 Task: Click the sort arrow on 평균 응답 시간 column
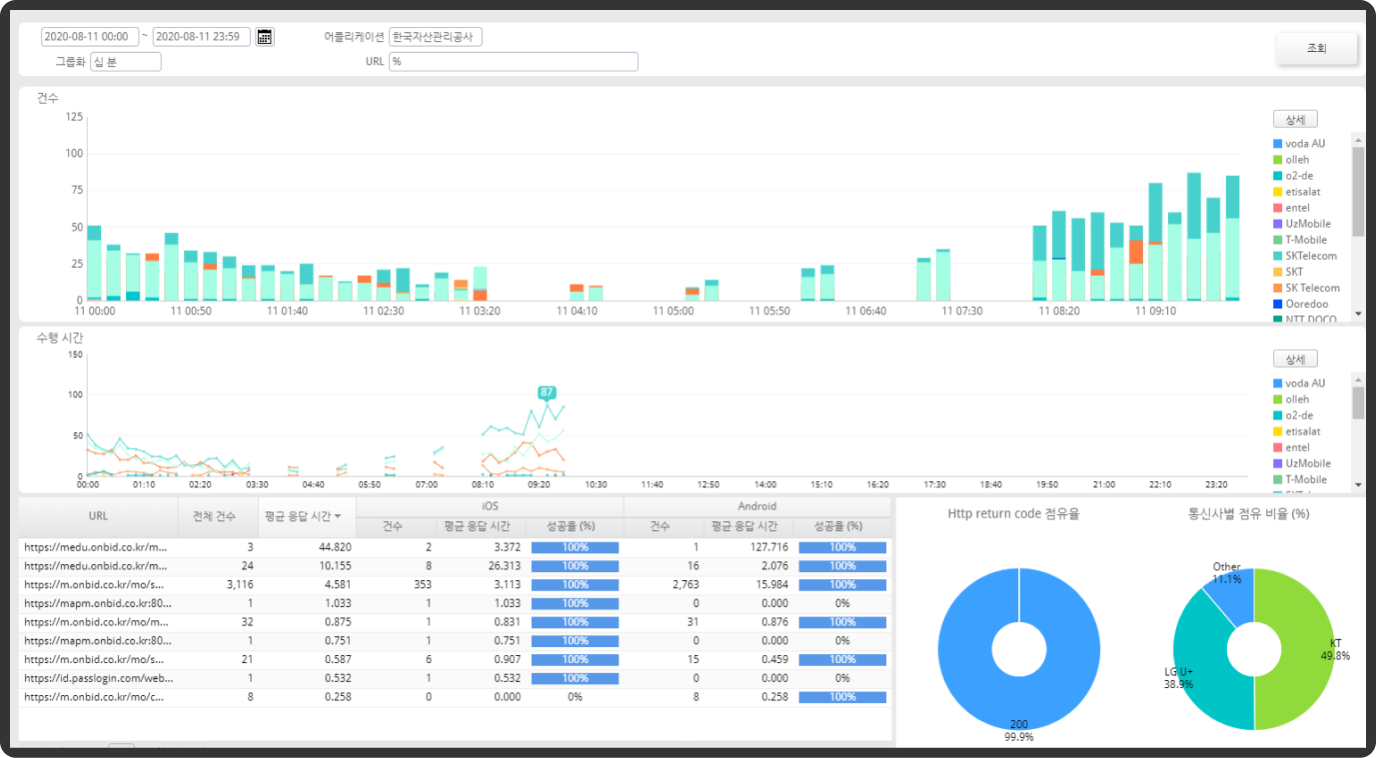coord(338,516)
